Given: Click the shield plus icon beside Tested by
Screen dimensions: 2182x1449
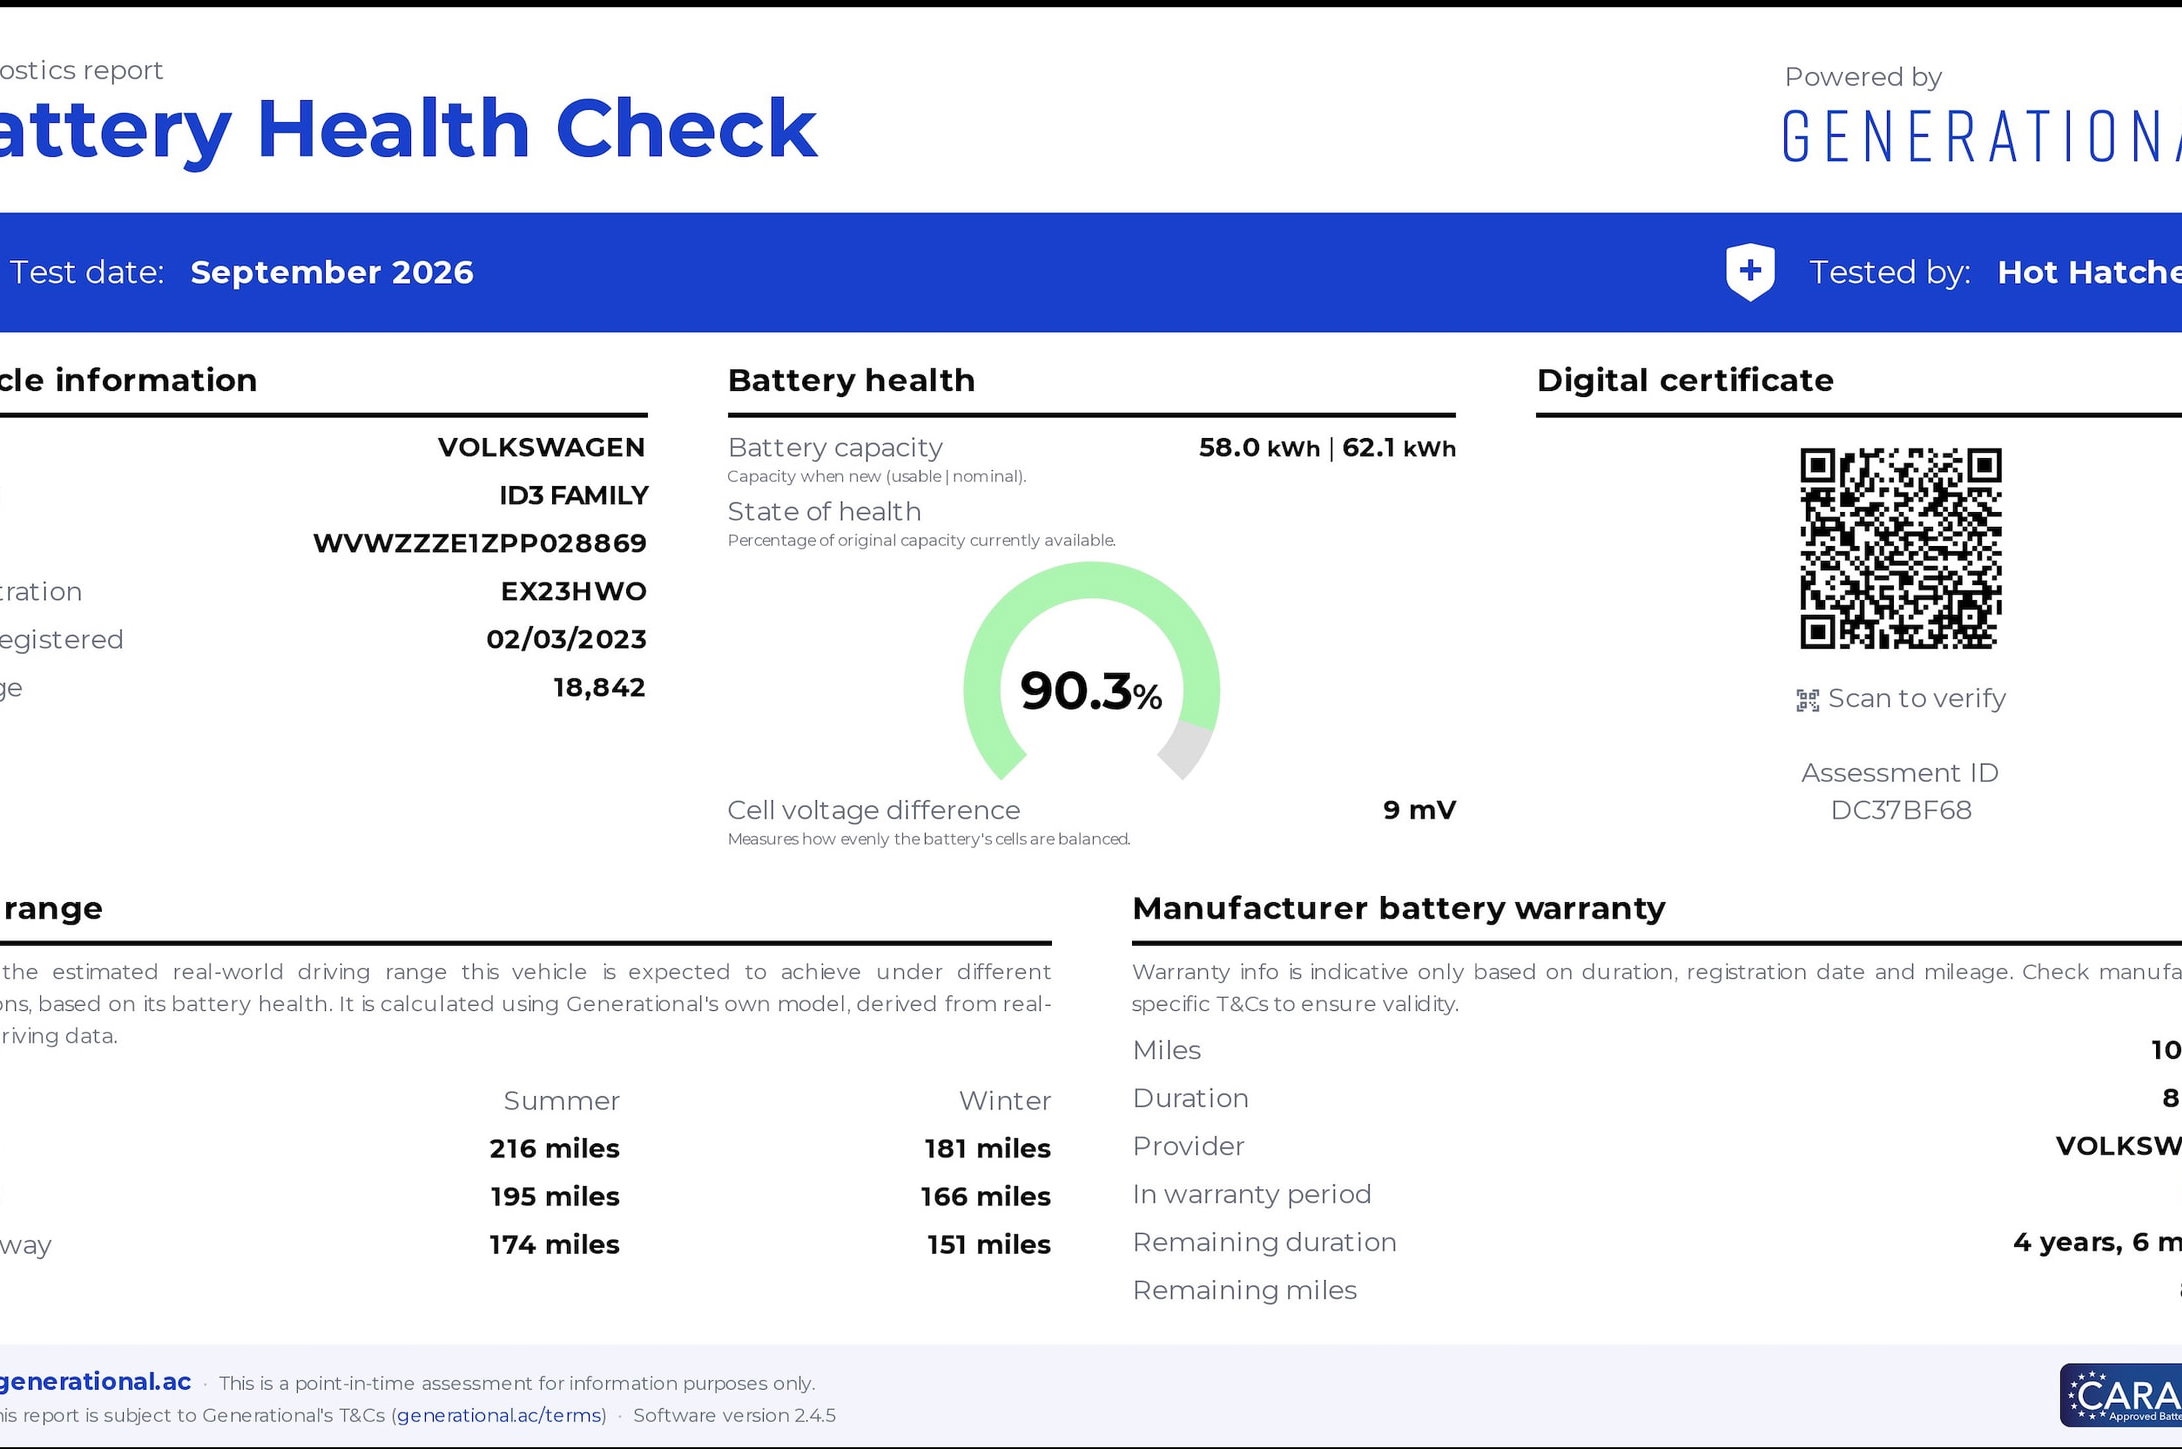Looking at the screenshot, I should [x=1750, y=272].
